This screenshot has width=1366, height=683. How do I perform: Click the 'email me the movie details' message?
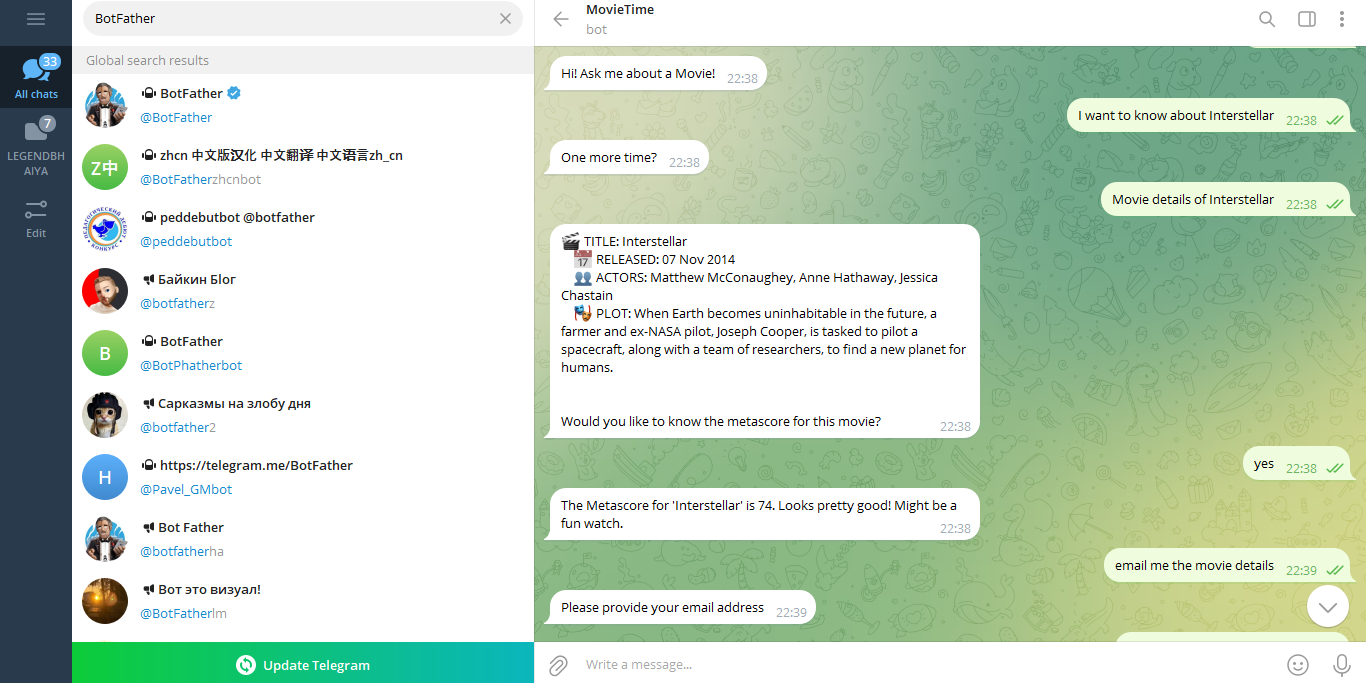point(1228,566)
